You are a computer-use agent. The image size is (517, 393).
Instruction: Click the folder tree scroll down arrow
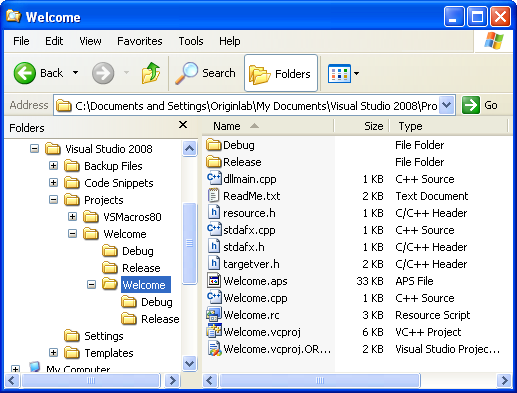point(189,363)
